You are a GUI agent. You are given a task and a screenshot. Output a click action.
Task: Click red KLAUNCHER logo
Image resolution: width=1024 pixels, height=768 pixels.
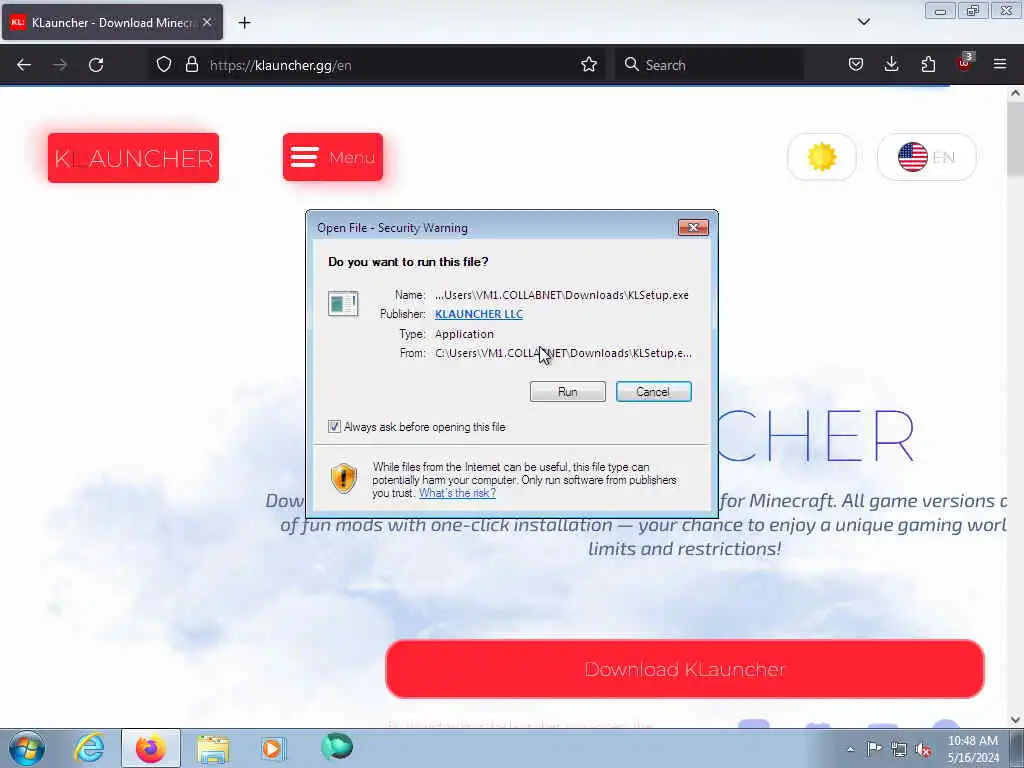click(133, 158)
